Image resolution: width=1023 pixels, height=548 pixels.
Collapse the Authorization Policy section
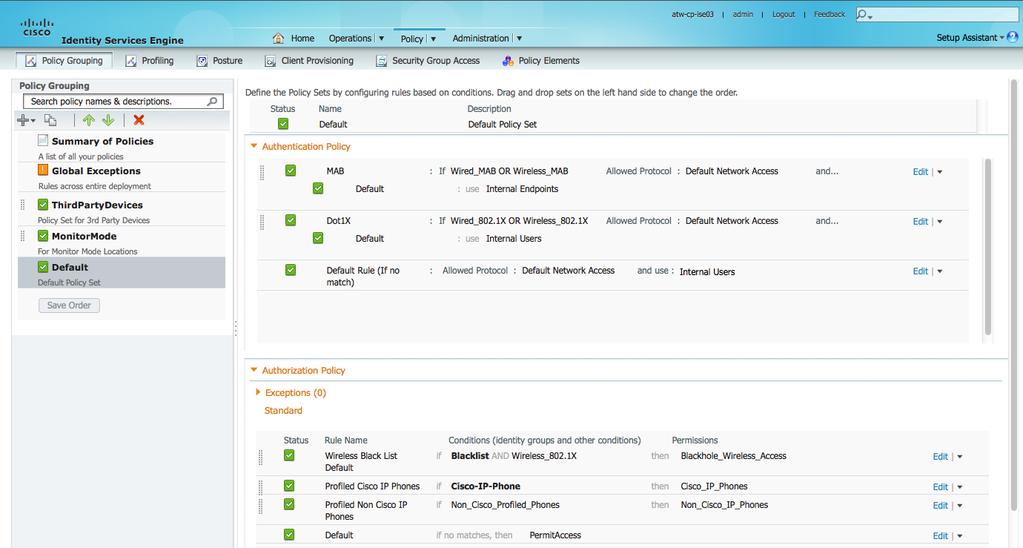click(x=254, y=370)
